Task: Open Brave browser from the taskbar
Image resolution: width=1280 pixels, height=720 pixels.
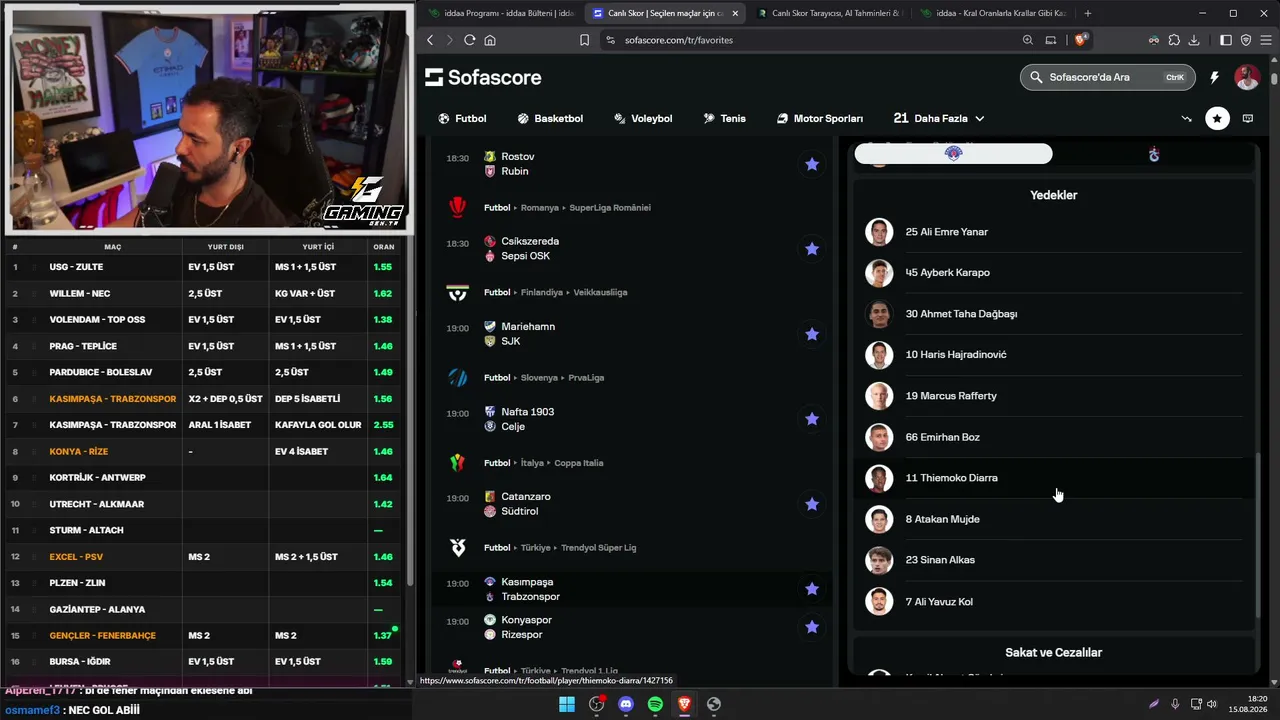Action: tap(684, 704)
